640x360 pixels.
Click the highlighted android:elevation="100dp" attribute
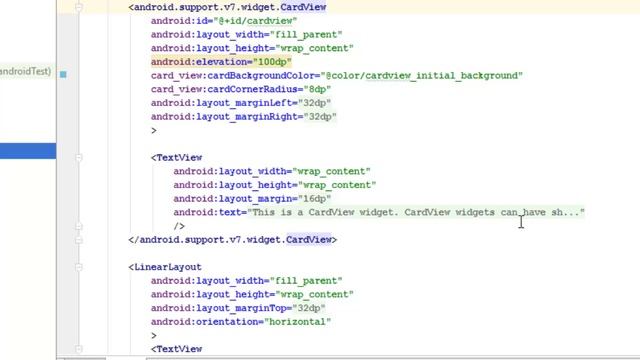[221, 62]
